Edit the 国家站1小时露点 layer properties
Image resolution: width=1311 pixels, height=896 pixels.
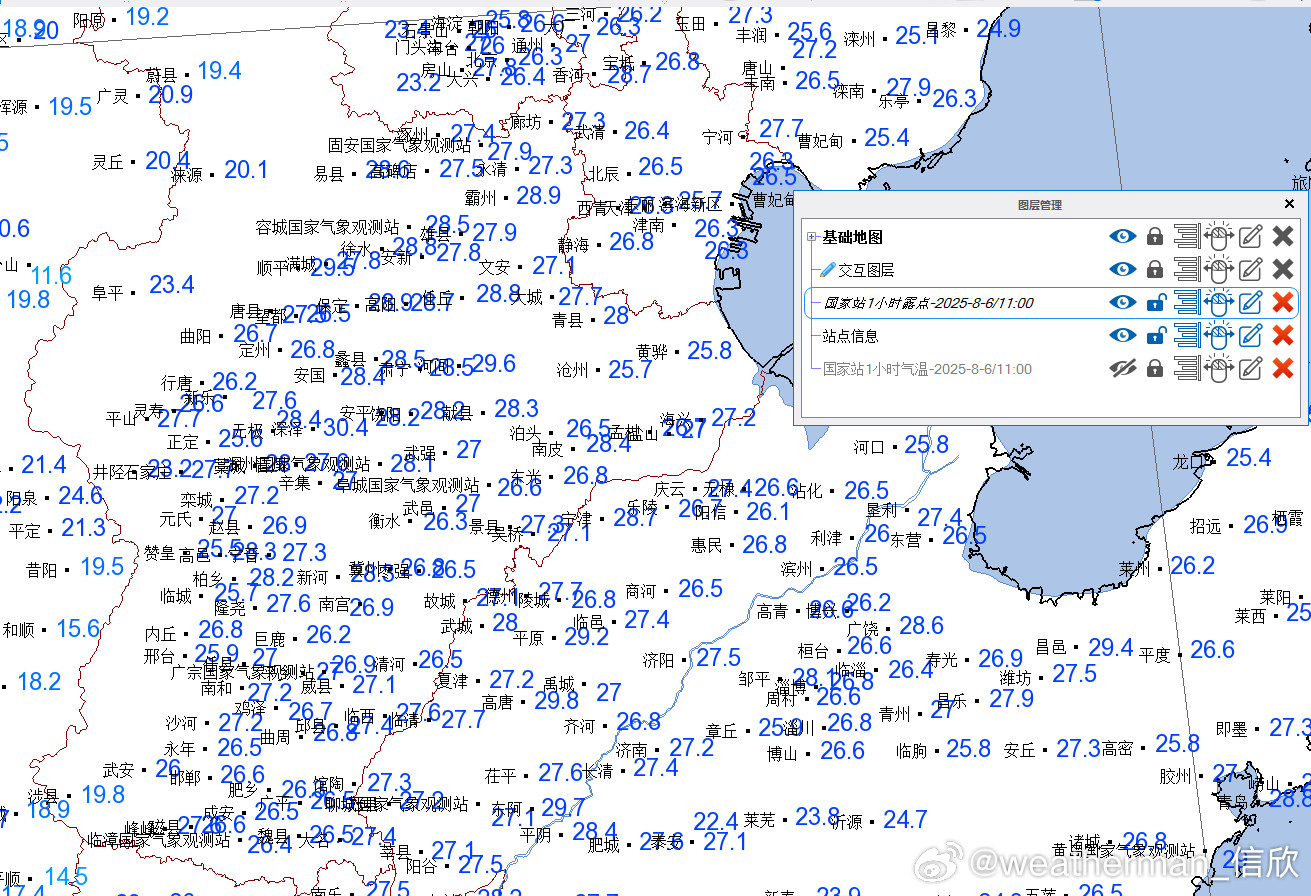pos(1250,303)
